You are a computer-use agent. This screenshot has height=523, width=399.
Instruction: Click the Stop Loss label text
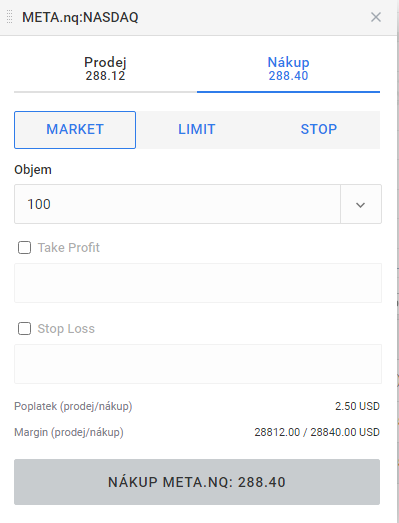[66, 329]
